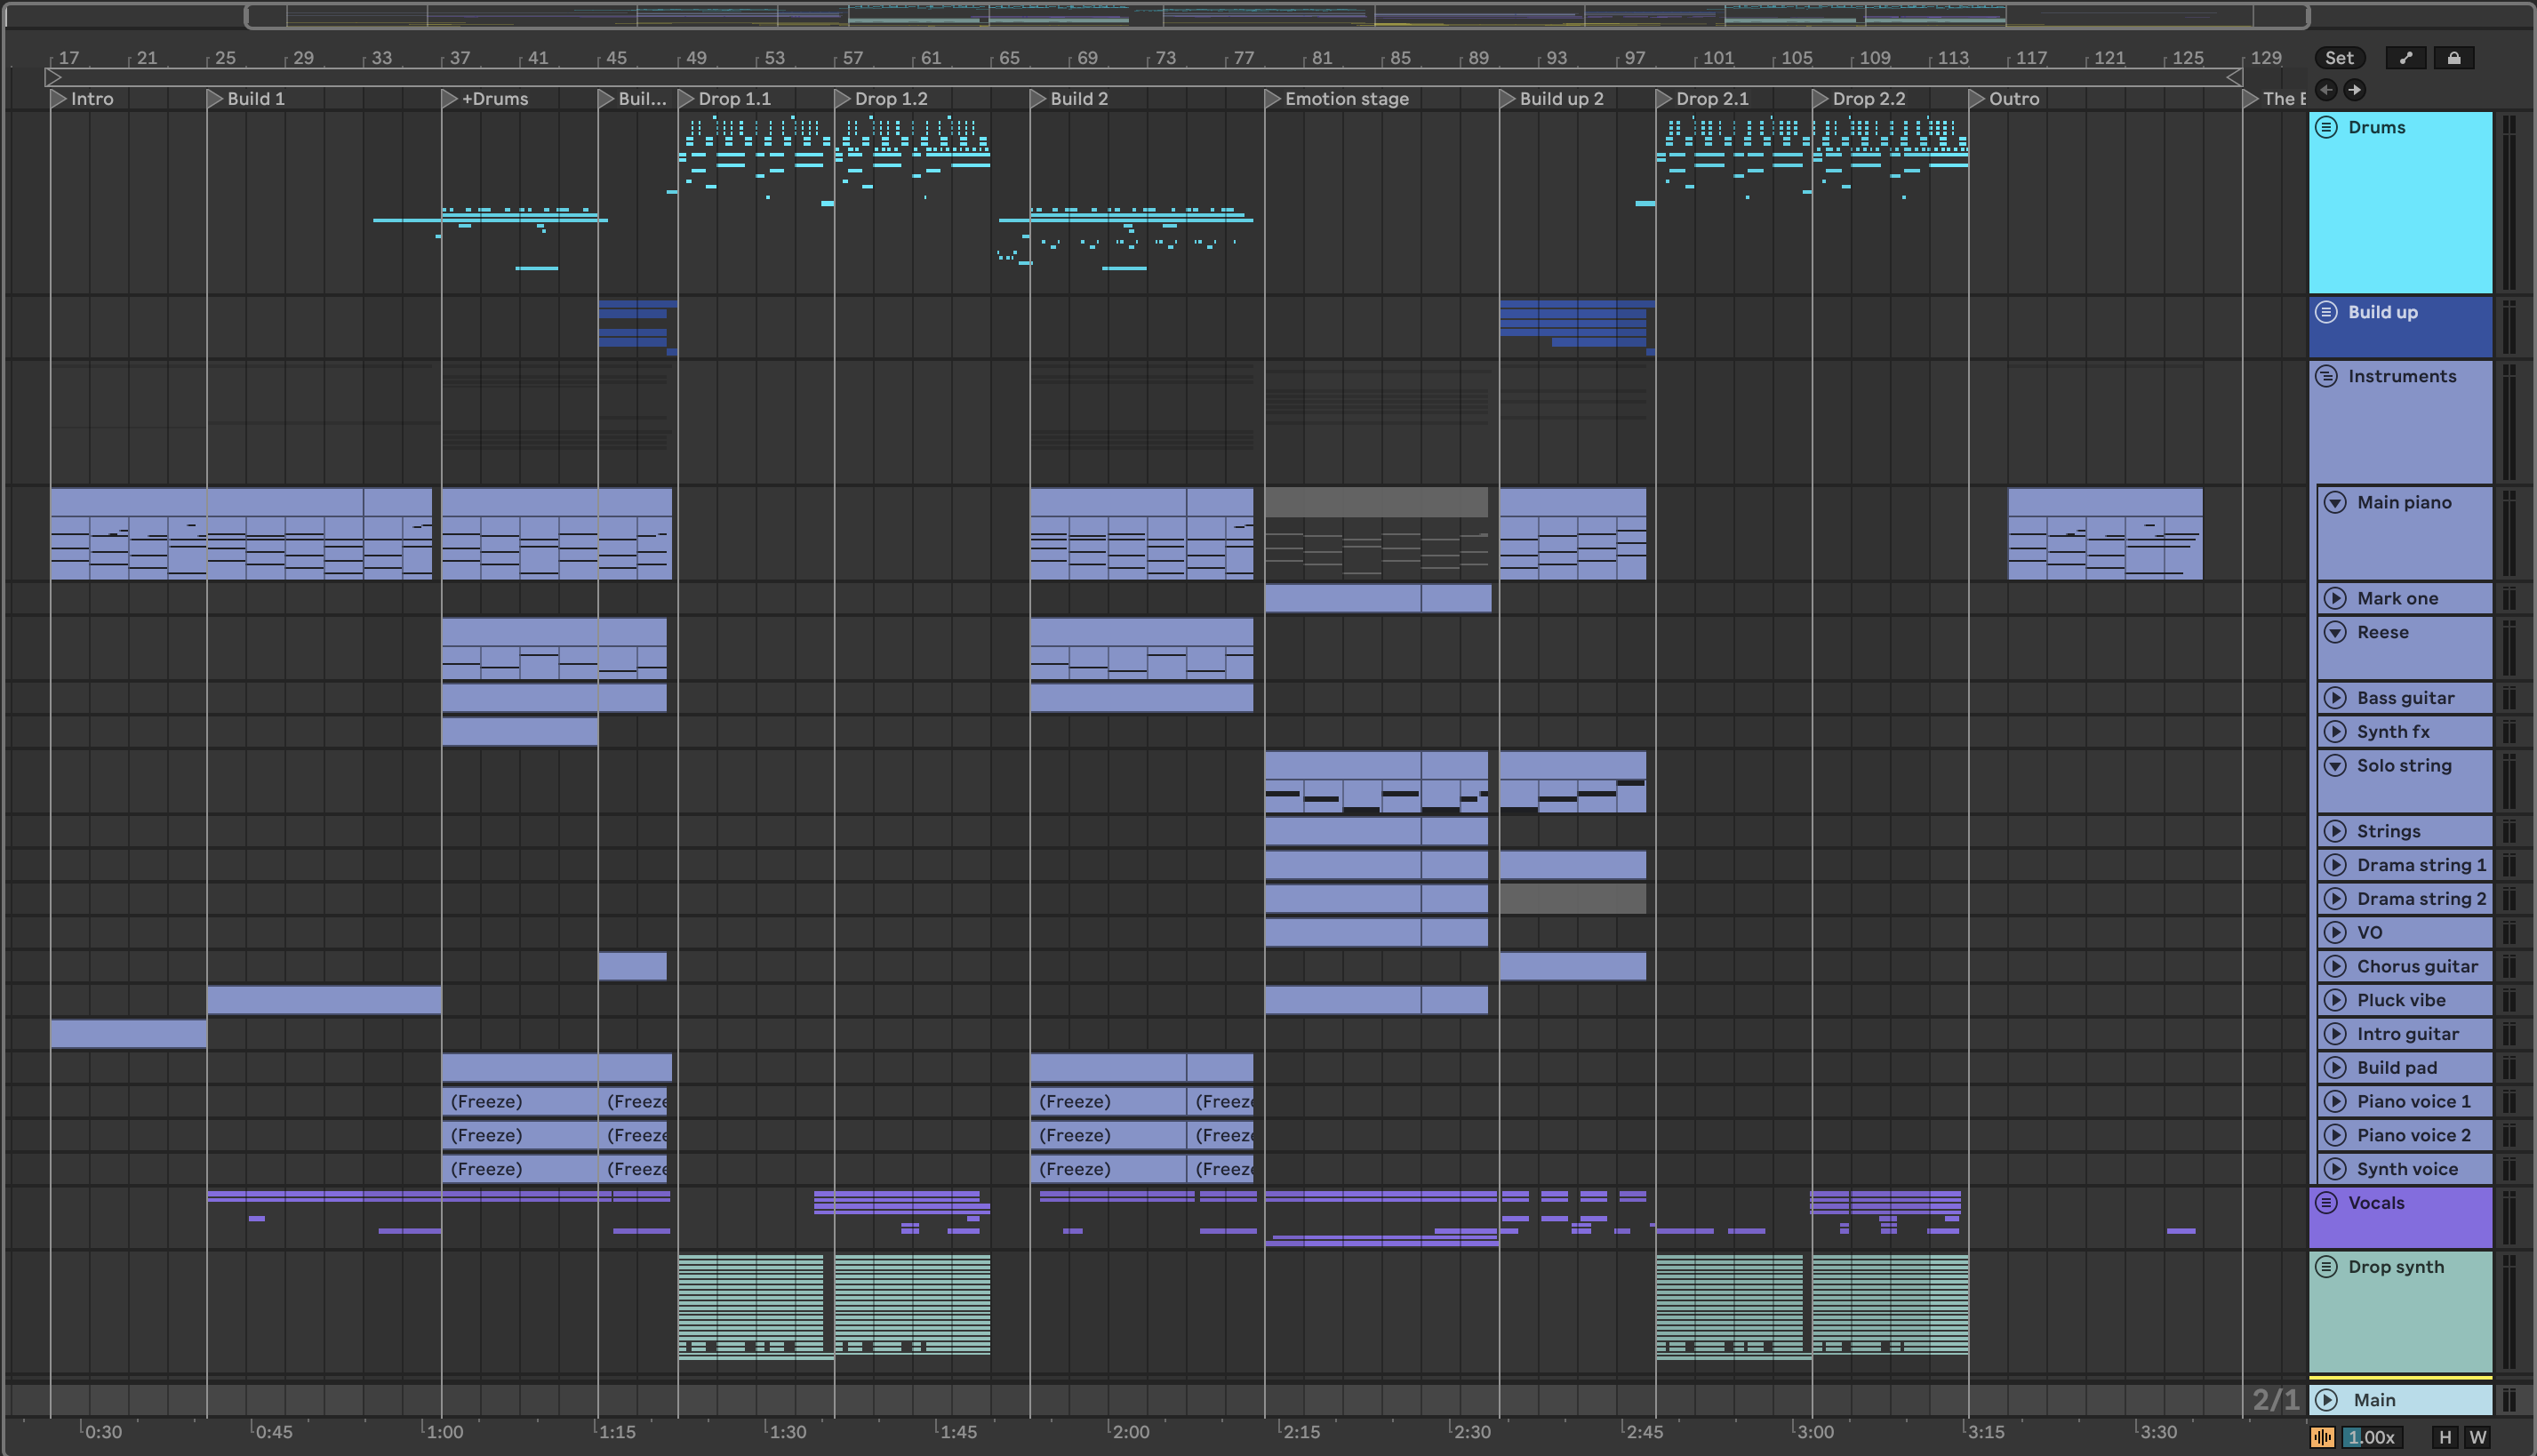Click the Lock Envelopes padlock icon
The width and height of the screenshot is (2537, 1456).
(x=2453, y=58)
